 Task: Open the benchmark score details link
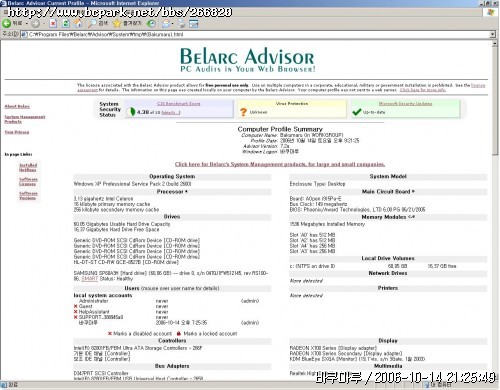(171, 113)
